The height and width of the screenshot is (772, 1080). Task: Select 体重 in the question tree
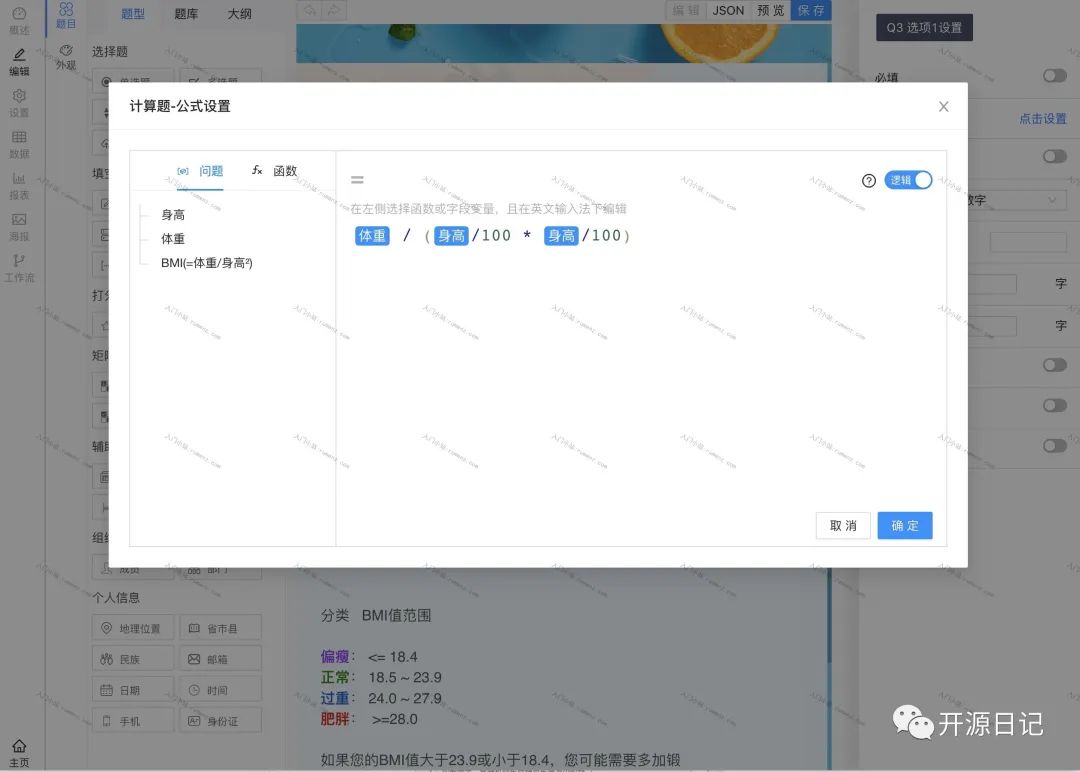coord(173,239)
